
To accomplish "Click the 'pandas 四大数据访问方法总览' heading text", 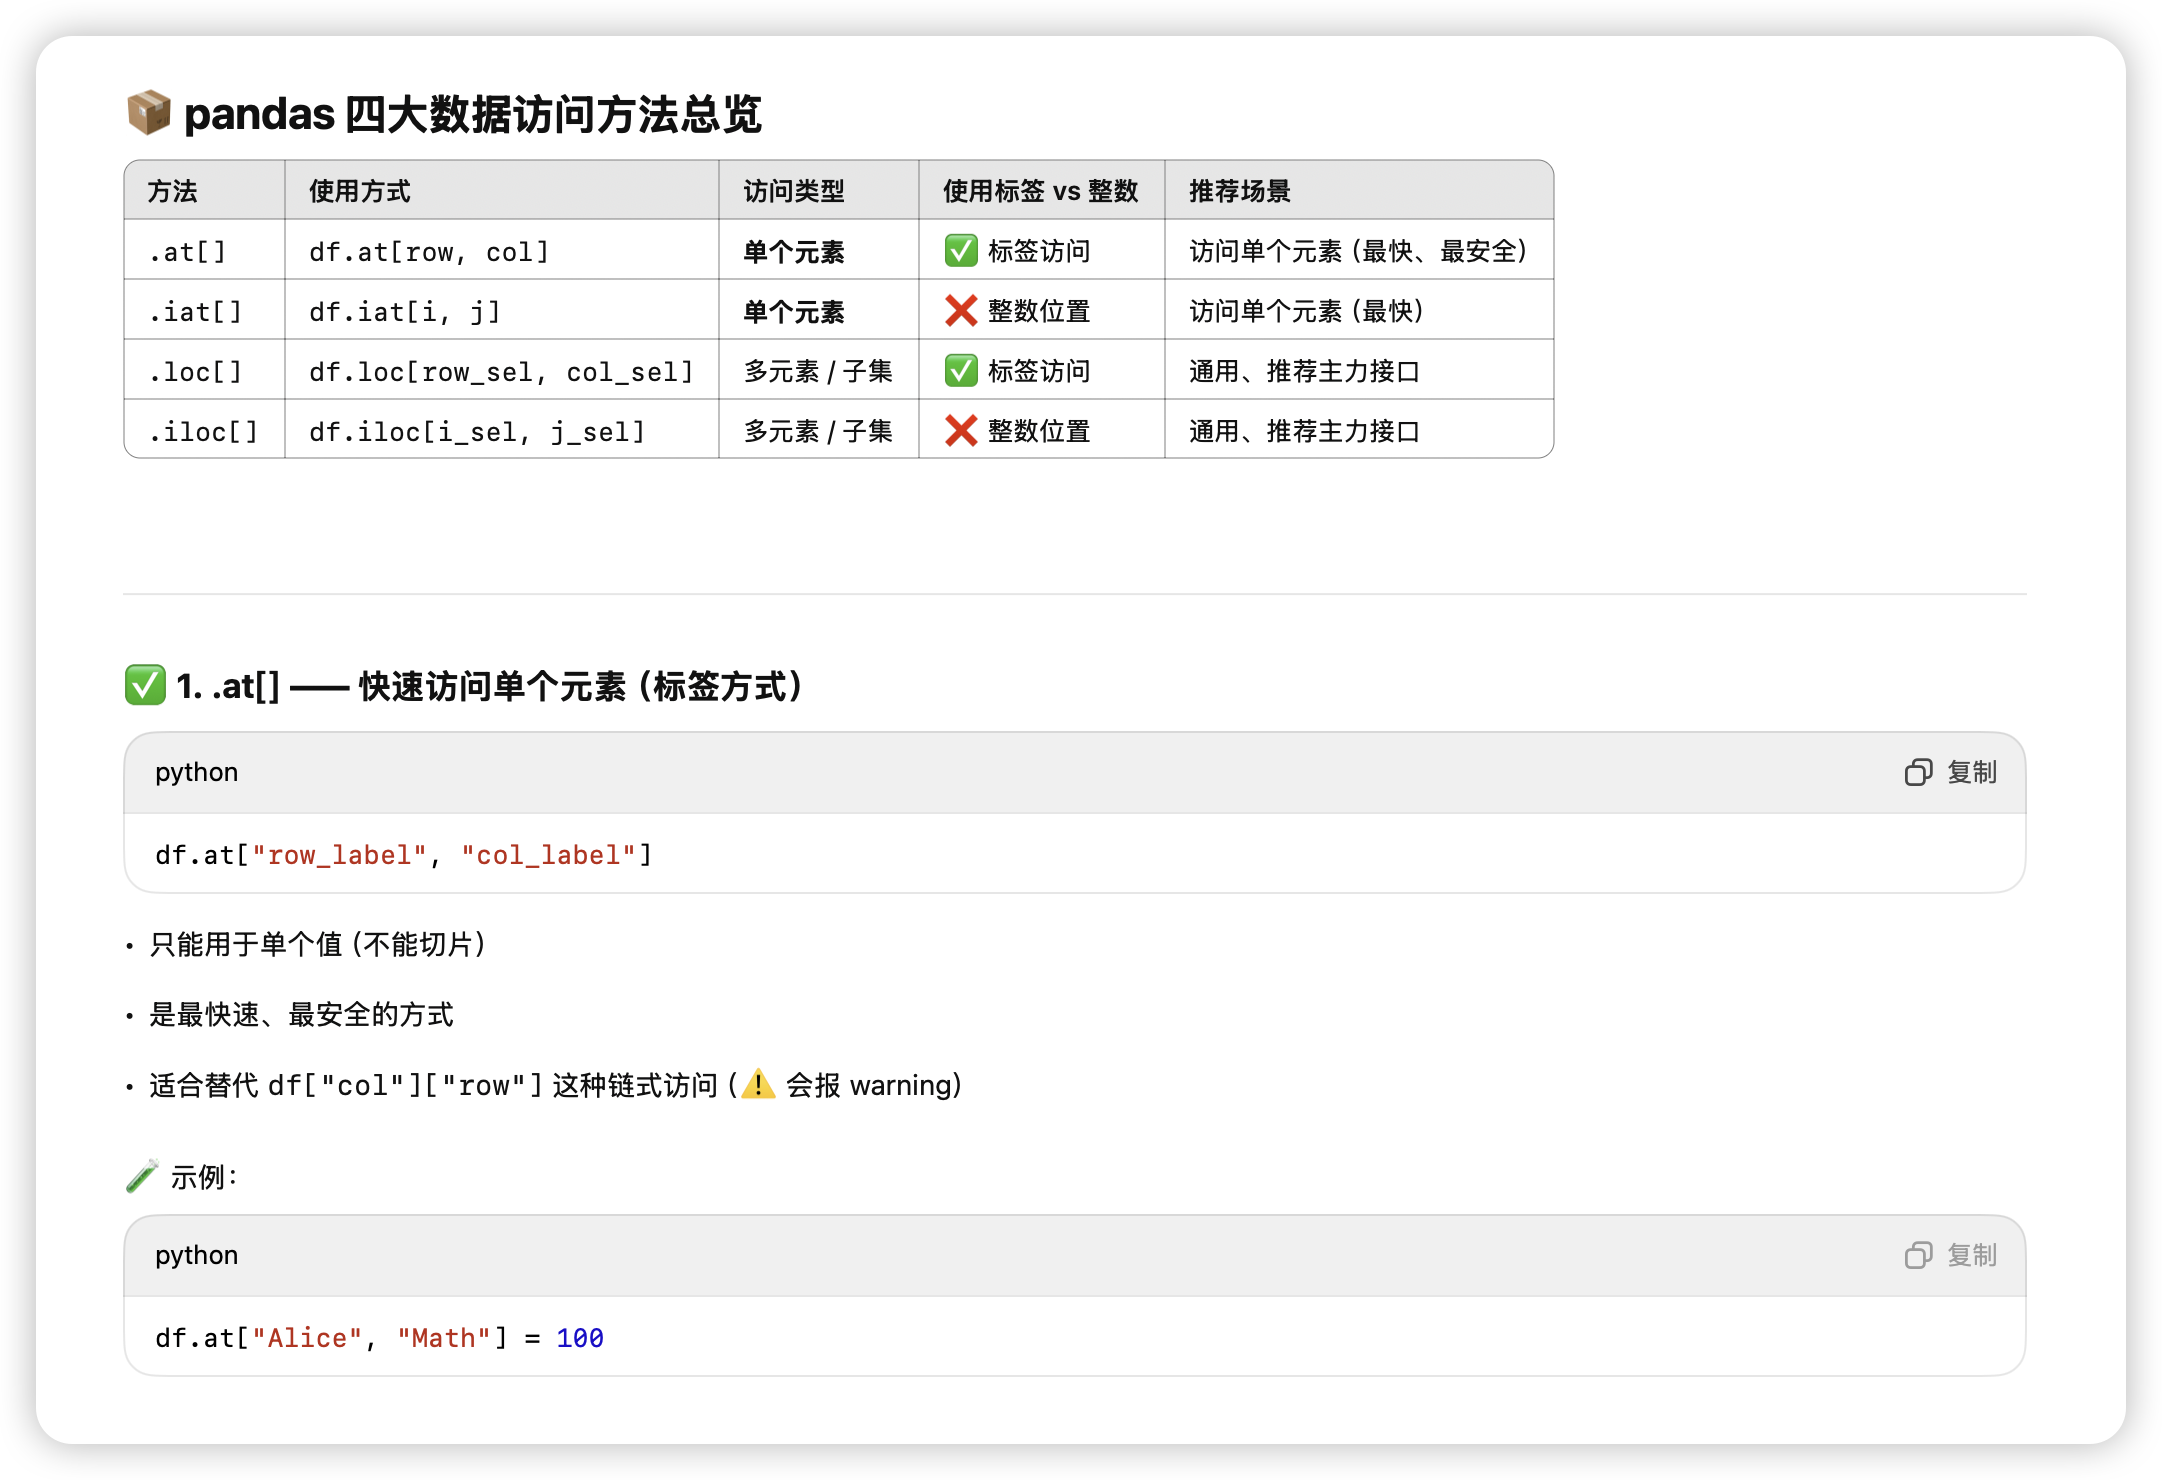I will [x=473, y=114].
